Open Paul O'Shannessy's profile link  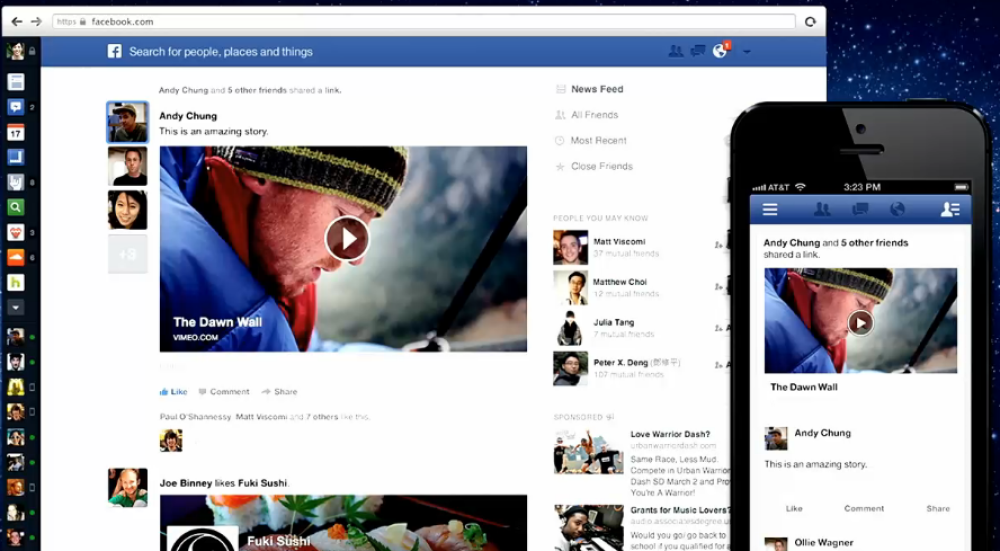coord(195,416)
